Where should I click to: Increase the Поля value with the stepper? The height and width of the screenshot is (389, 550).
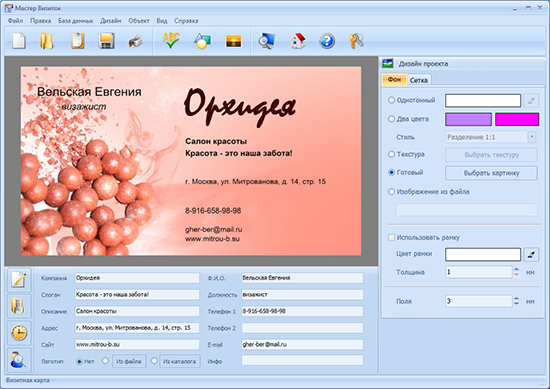(x=516, y=299)
